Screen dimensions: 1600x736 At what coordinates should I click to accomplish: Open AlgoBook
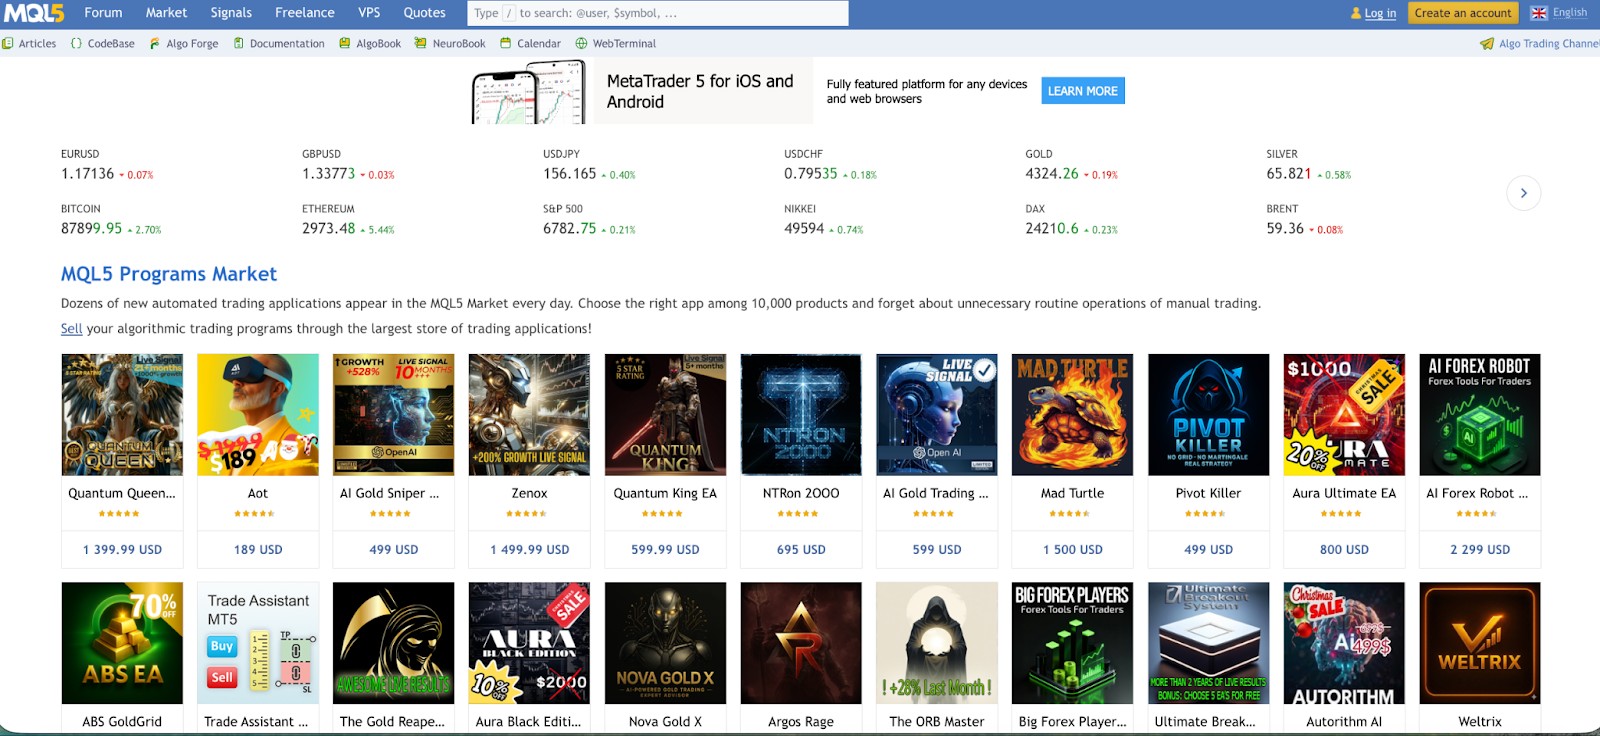[370, 43]
